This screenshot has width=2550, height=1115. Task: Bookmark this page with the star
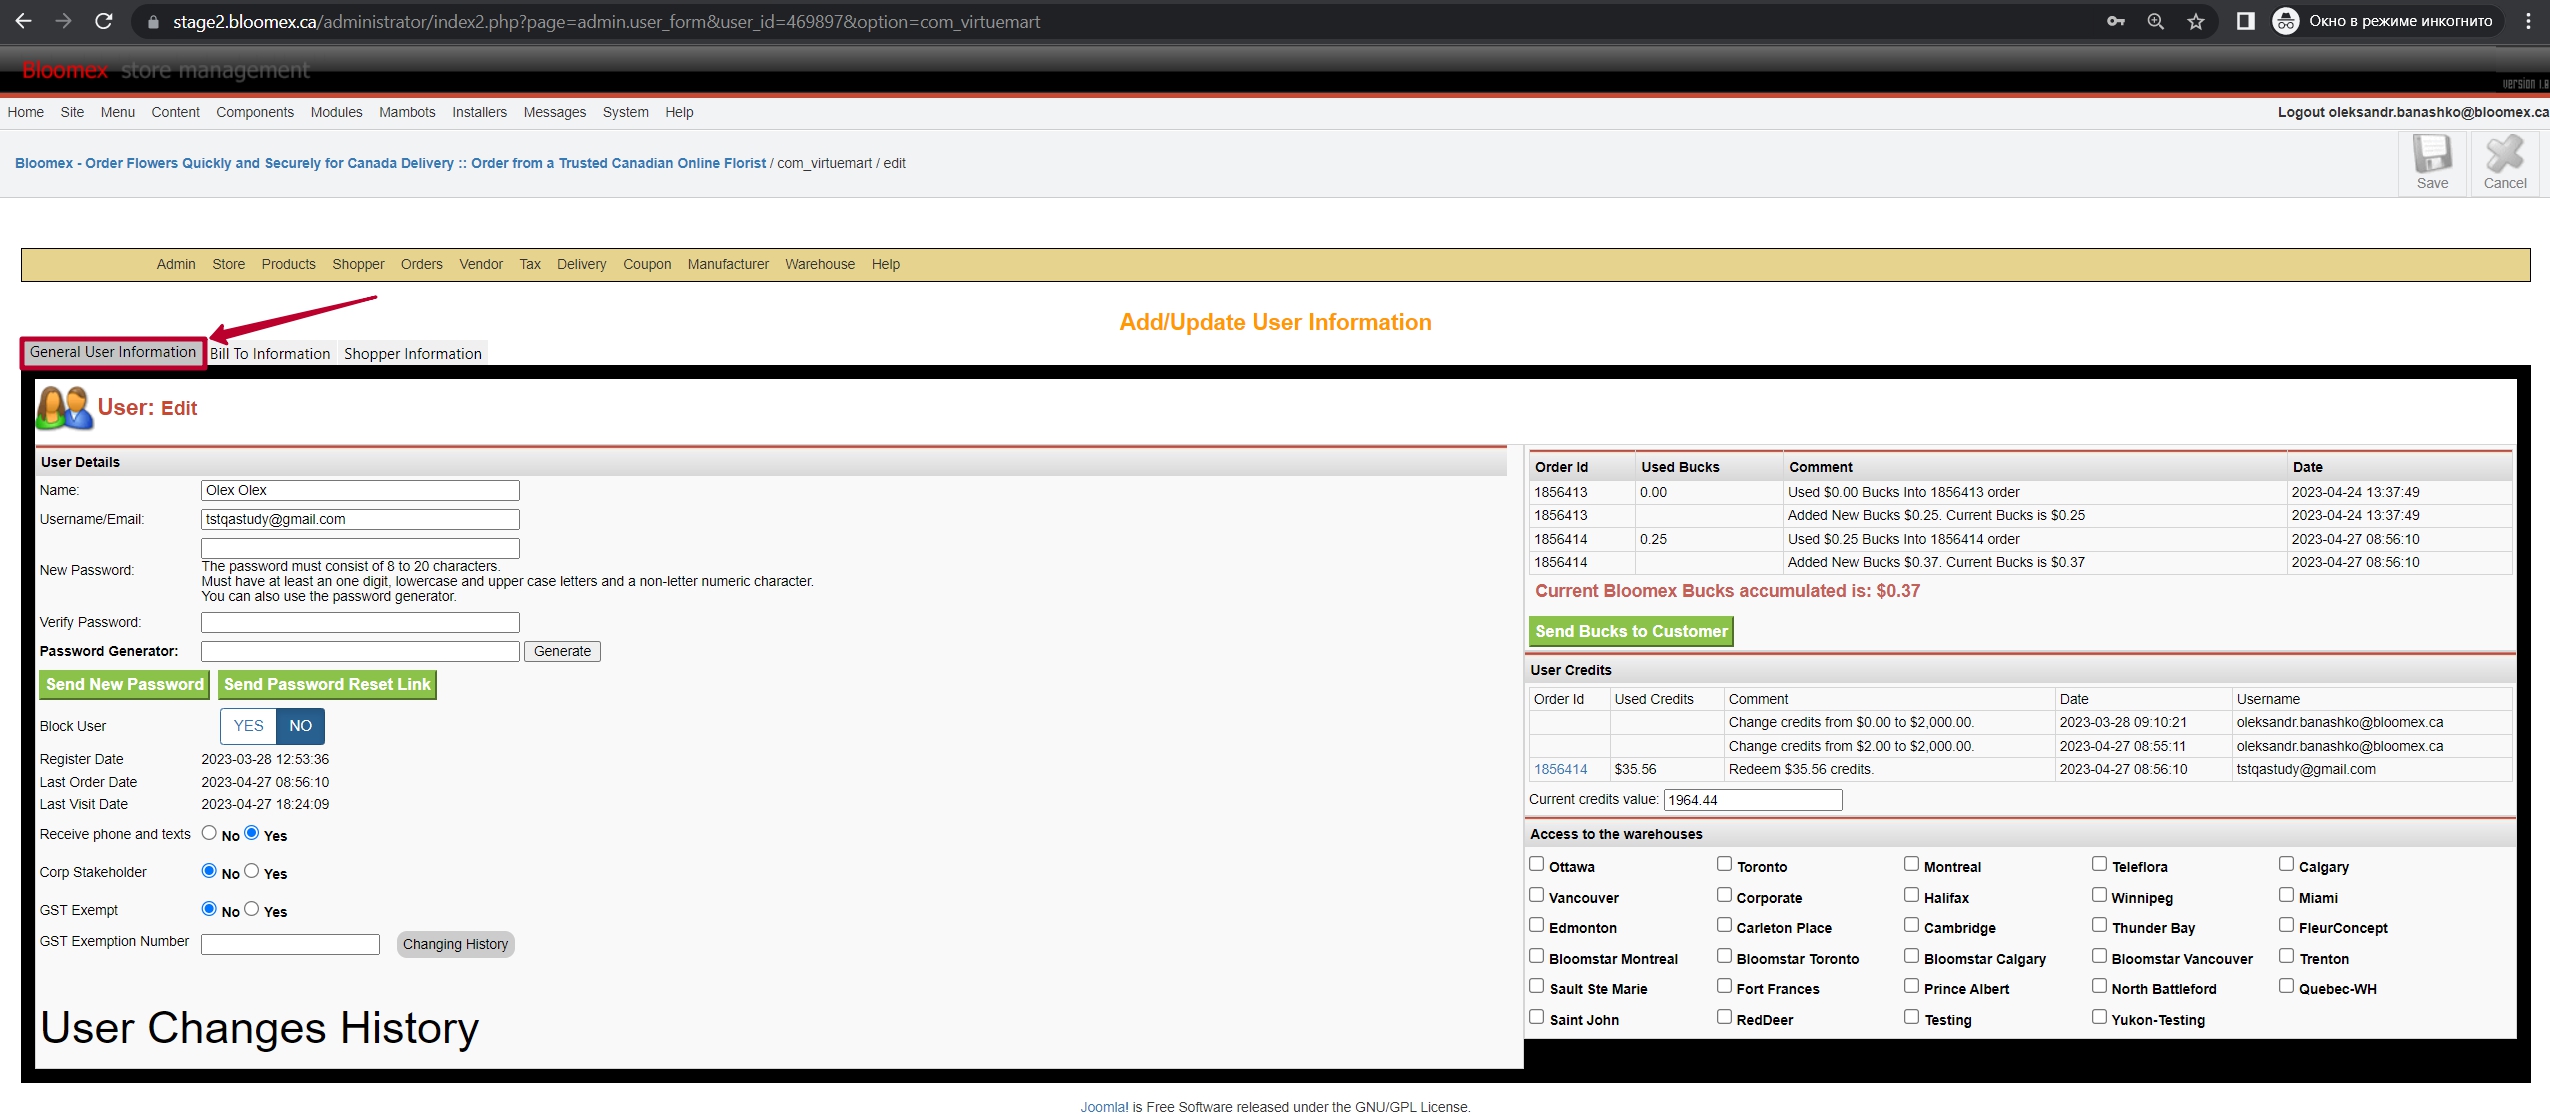(x=2195, y=21)
